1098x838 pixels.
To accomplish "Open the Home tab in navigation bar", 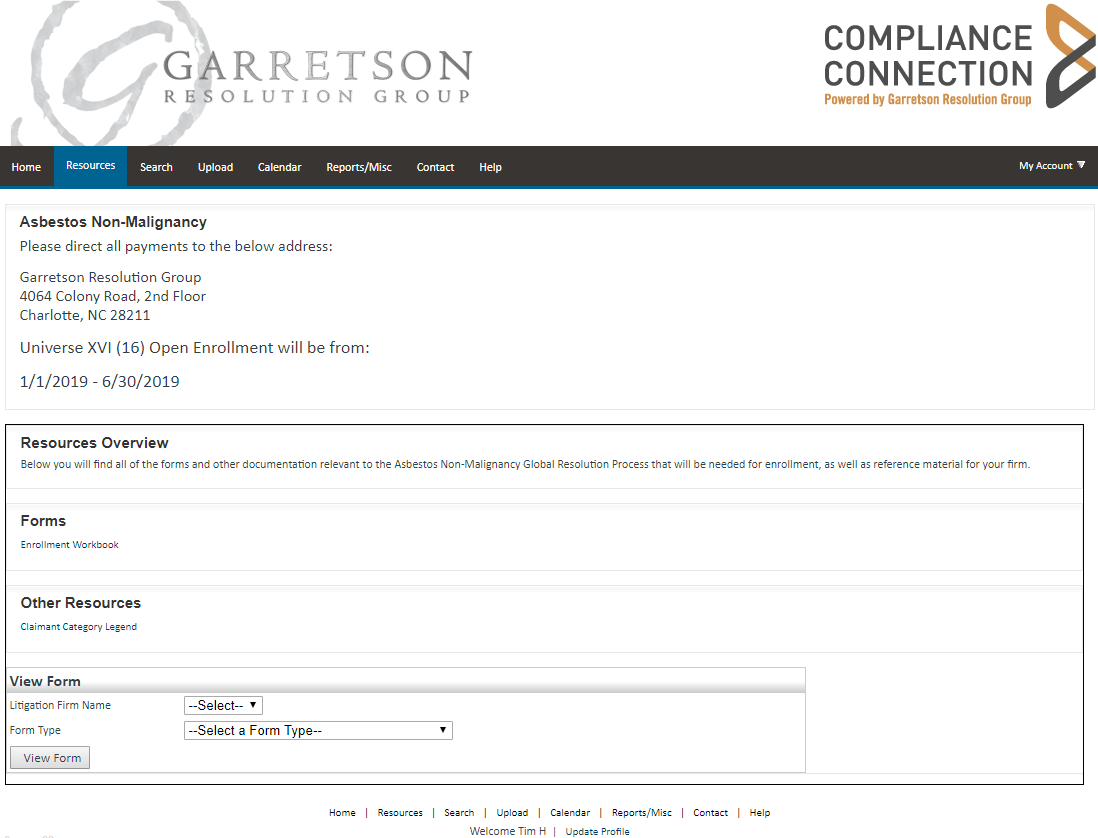I will point(26,167).
